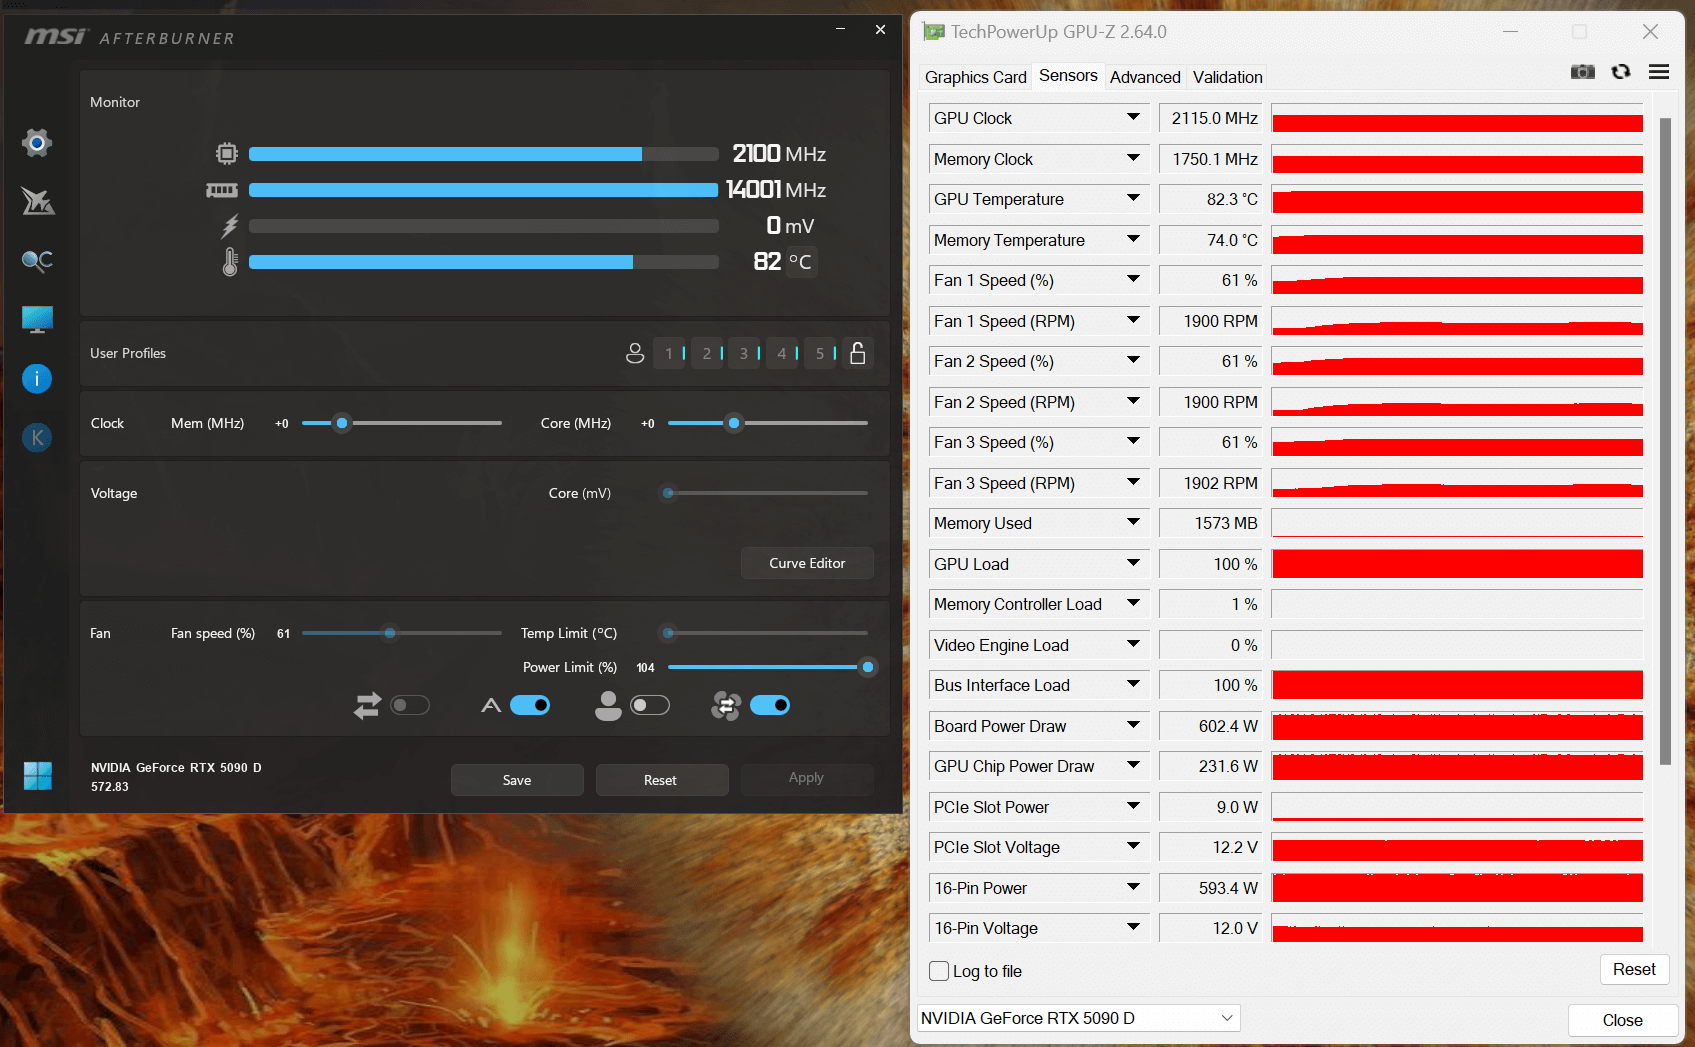The image size is (1695, 1047).
Task: Open the Curve Editor
Action: tap(807, 563)
